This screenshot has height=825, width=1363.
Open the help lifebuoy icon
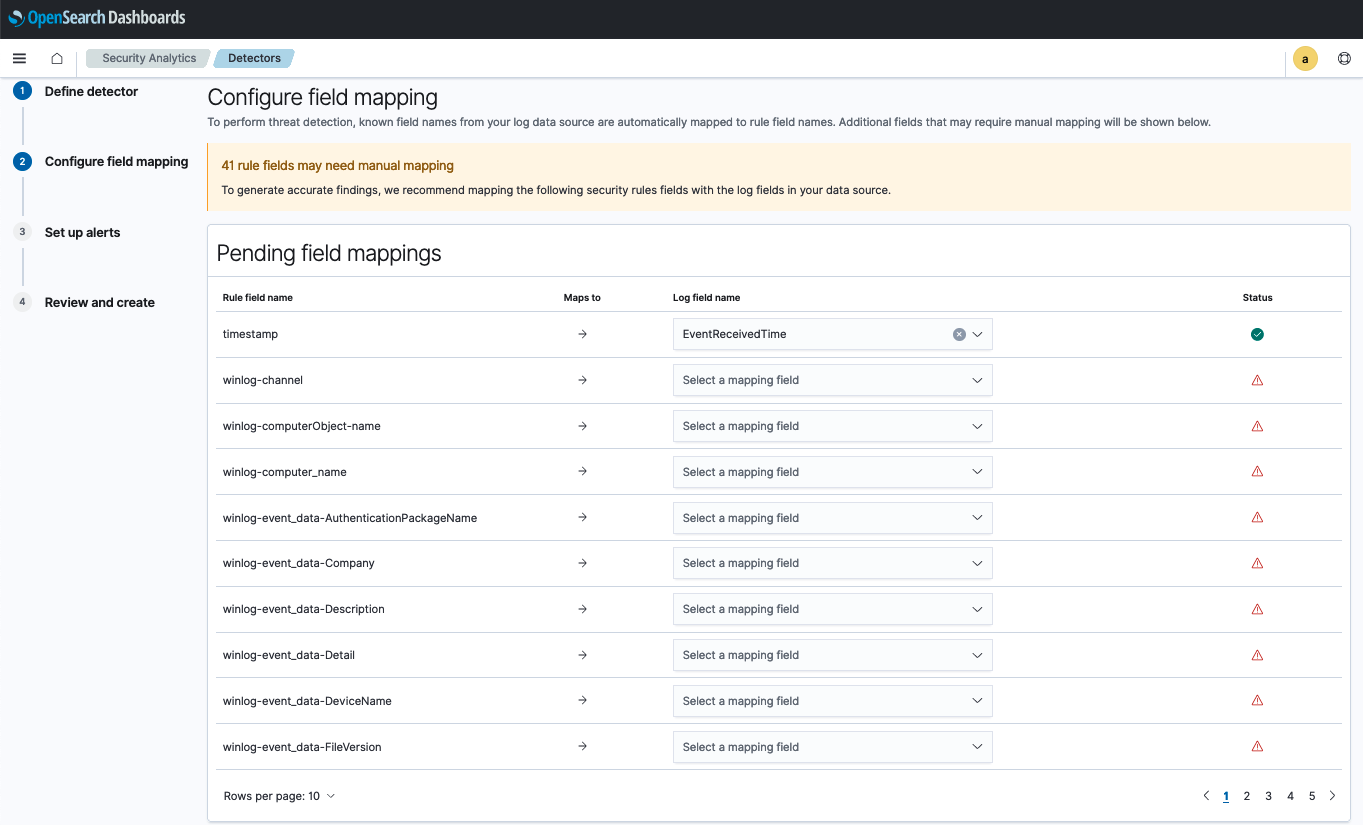point(1344,59)
